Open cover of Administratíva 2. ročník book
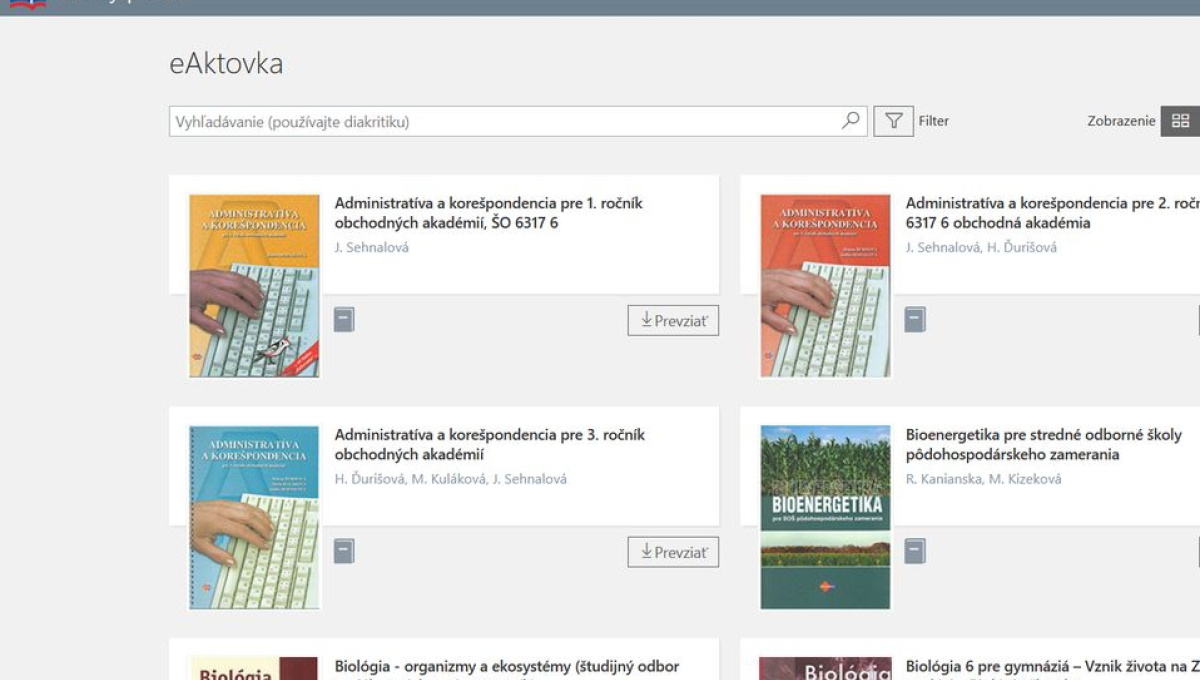 (825, 286)
